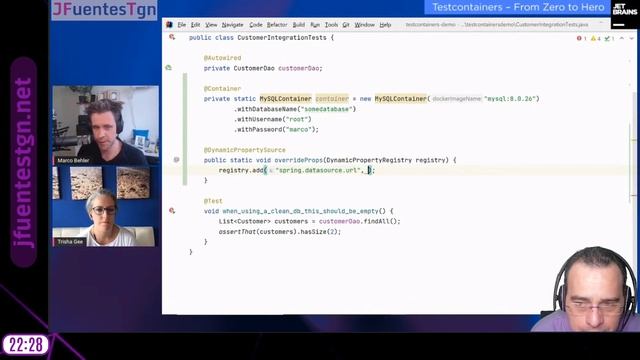Click the when_using_a_clean_db_this_should_be_empty method name
640x360 pixels.
coord(300,211)
